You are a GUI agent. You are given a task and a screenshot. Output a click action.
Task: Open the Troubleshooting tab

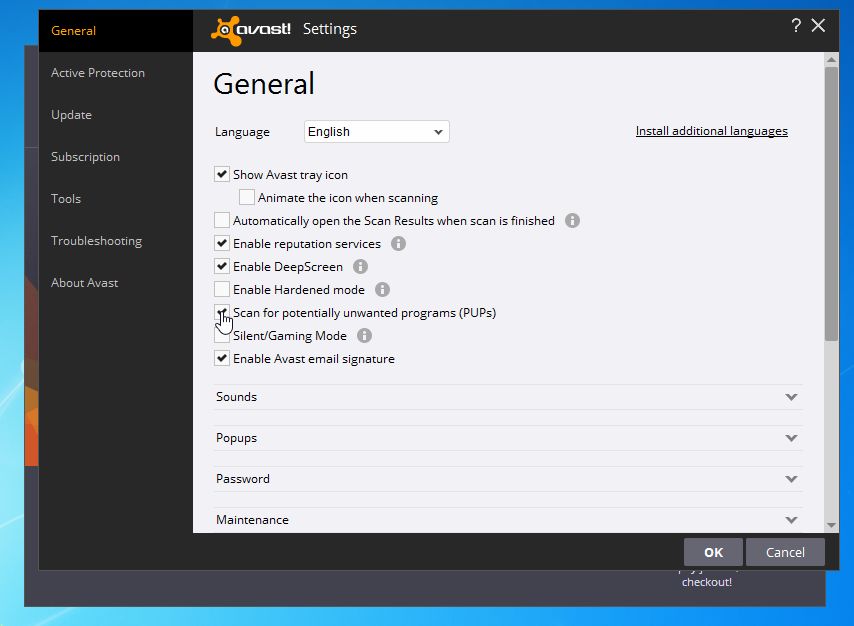115,240
